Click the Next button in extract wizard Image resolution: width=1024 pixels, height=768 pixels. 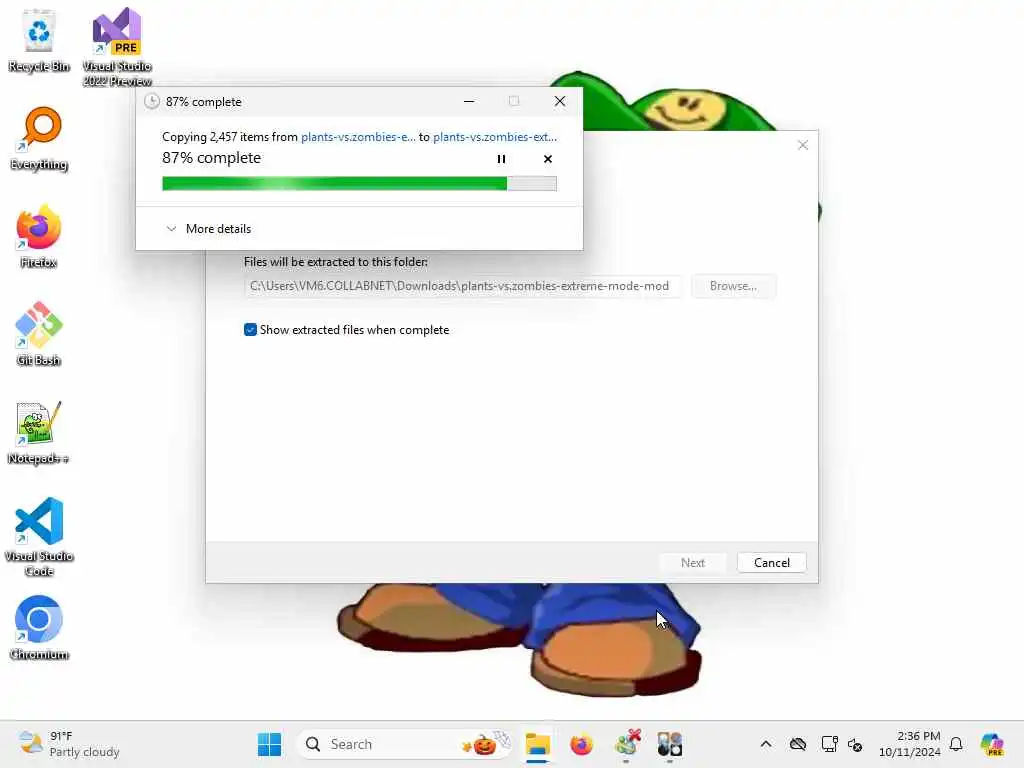click(x=693, y=562)
